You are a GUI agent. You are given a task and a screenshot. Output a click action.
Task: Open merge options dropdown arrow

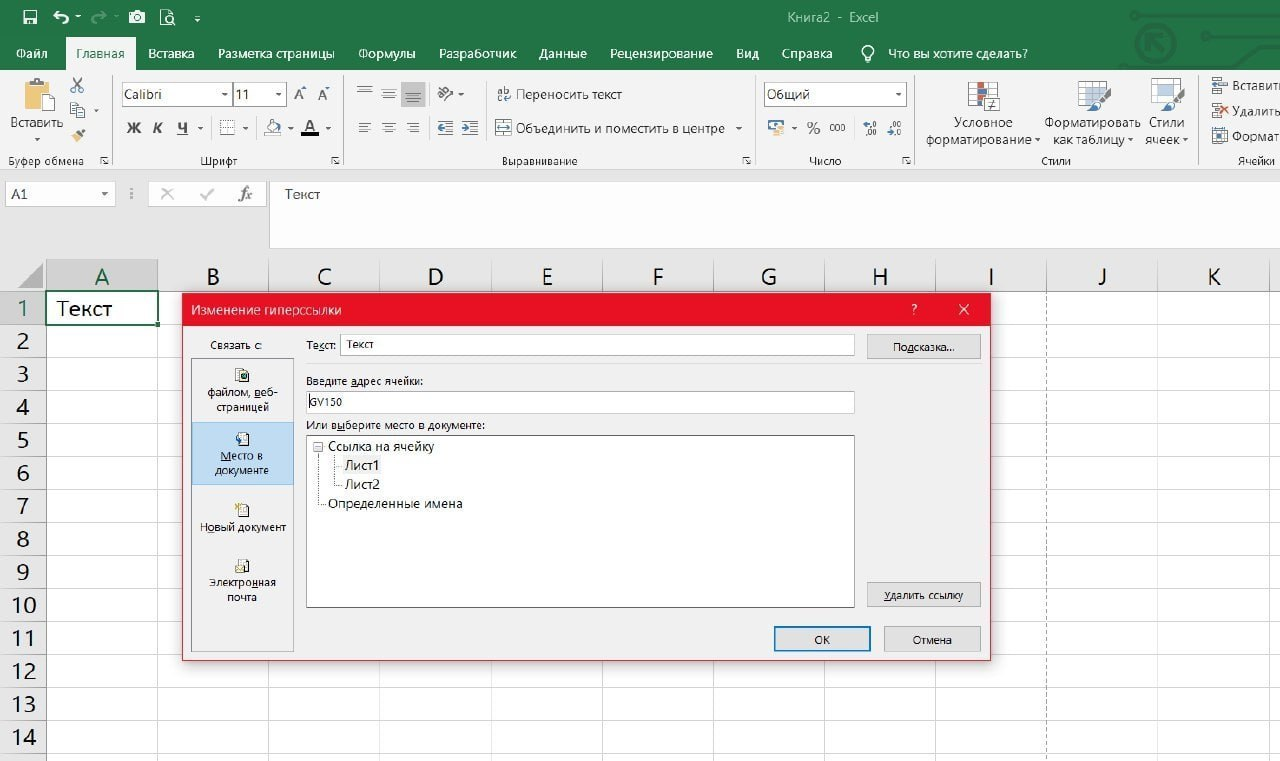[739, 128]
